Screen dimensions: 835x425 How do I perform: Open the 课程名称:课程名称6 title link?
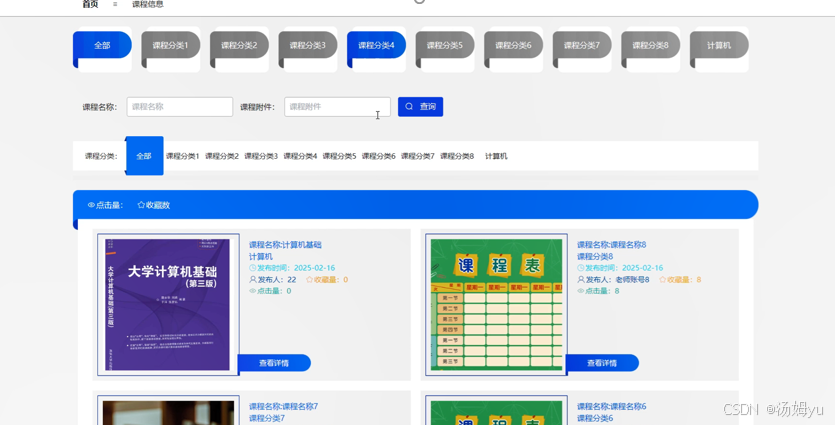[x=612, y=406]
